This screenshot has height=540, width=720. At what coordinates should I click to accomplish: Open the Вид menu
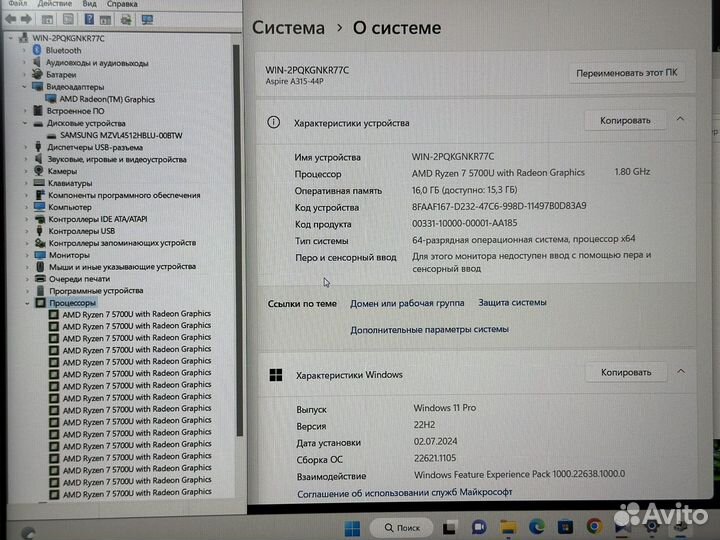[x=90, y=4]
